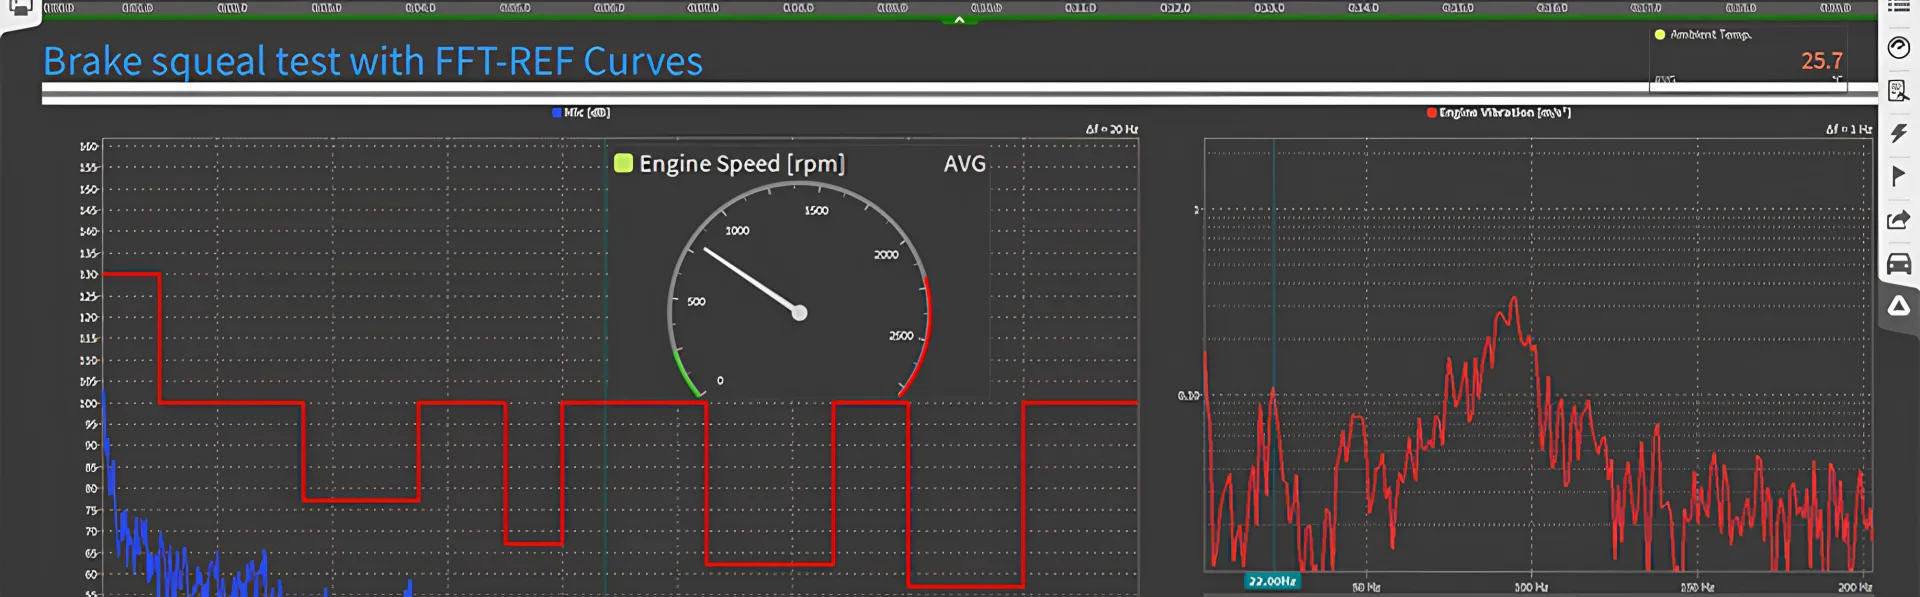Click the Engine Speed [rpm] gauge label

[x=742, y=163]
